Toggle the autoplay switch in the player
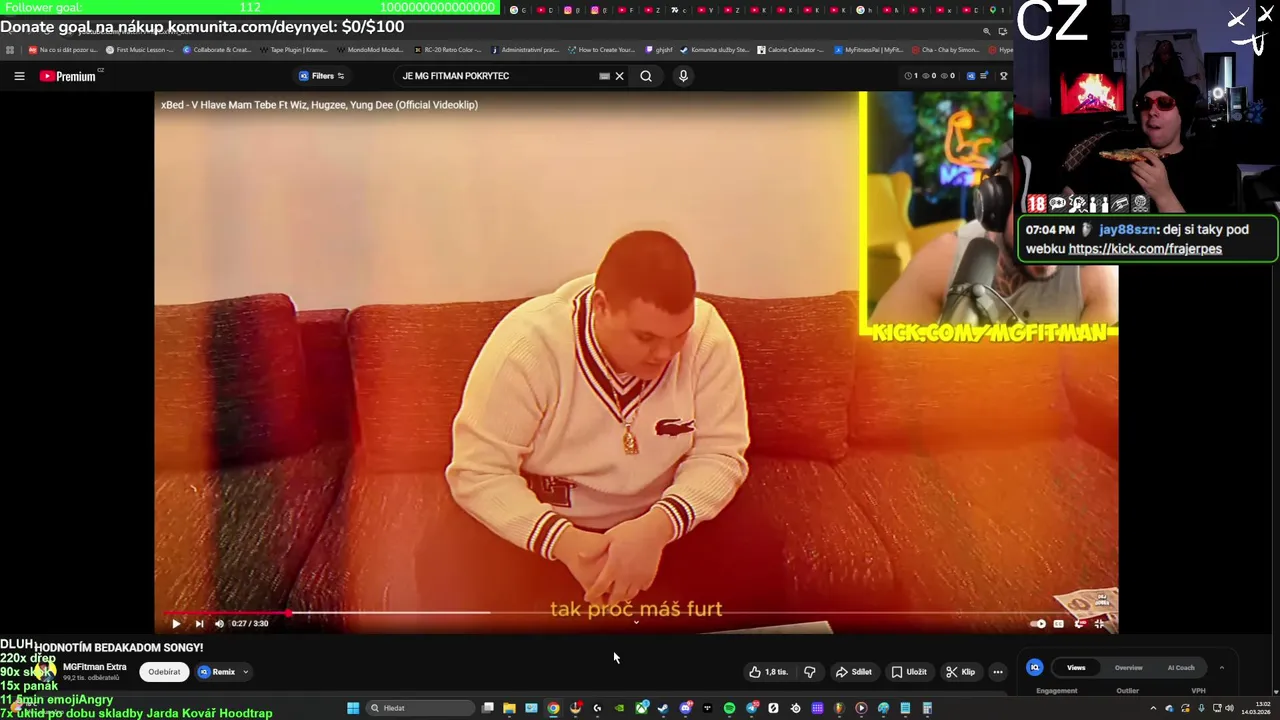The image size is (1280, 720). [x=1037, y=624]
